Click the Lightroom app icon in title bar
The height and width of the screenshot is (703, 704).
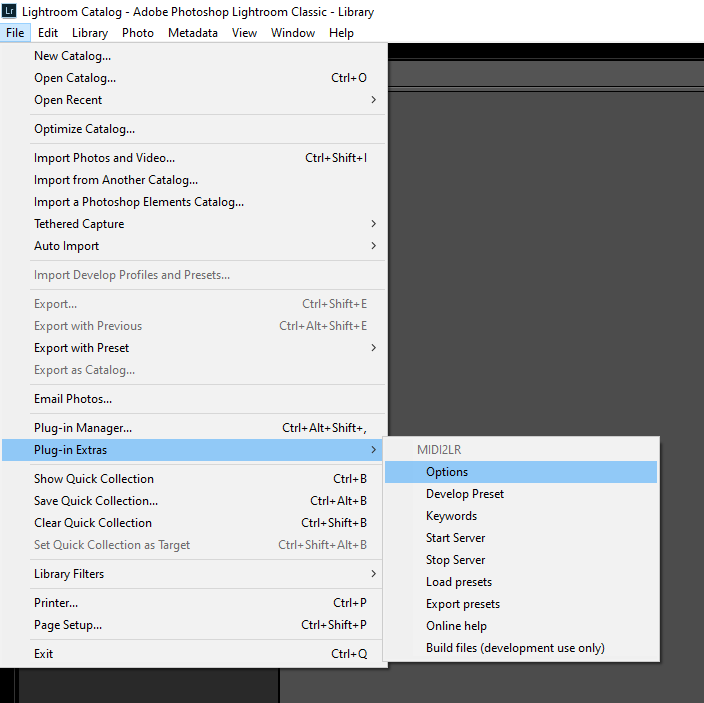click(x=9, y=11)
